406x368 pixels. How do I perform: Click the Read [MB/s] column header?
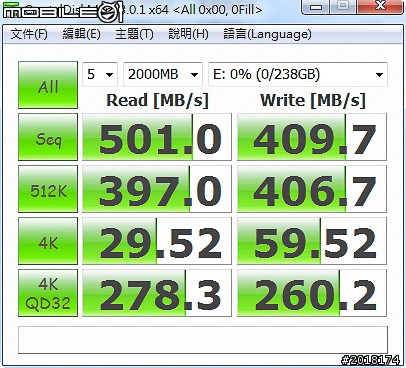pos(157,100)
